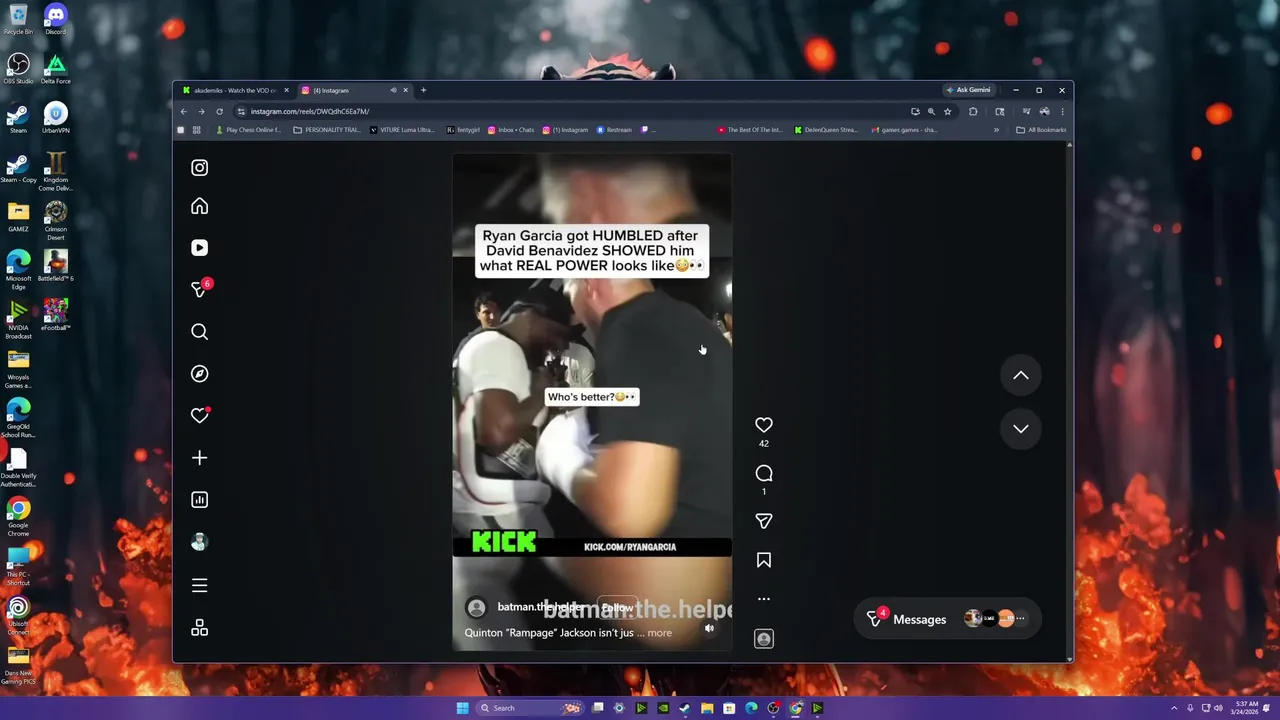Open the Meta apps grid icon
The image size is (1280, 720).
pos(199,628)
